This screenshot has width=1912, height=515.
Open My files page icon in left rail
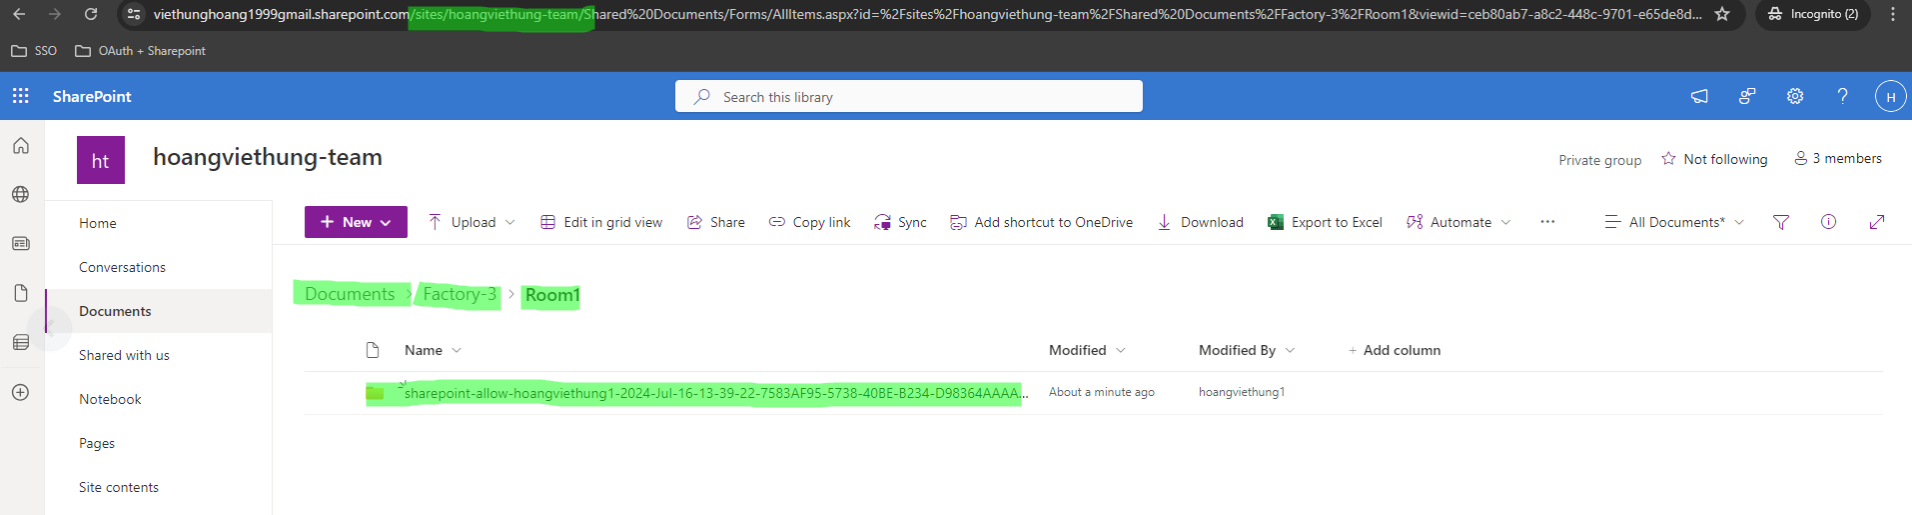click(x=21, y=293)
